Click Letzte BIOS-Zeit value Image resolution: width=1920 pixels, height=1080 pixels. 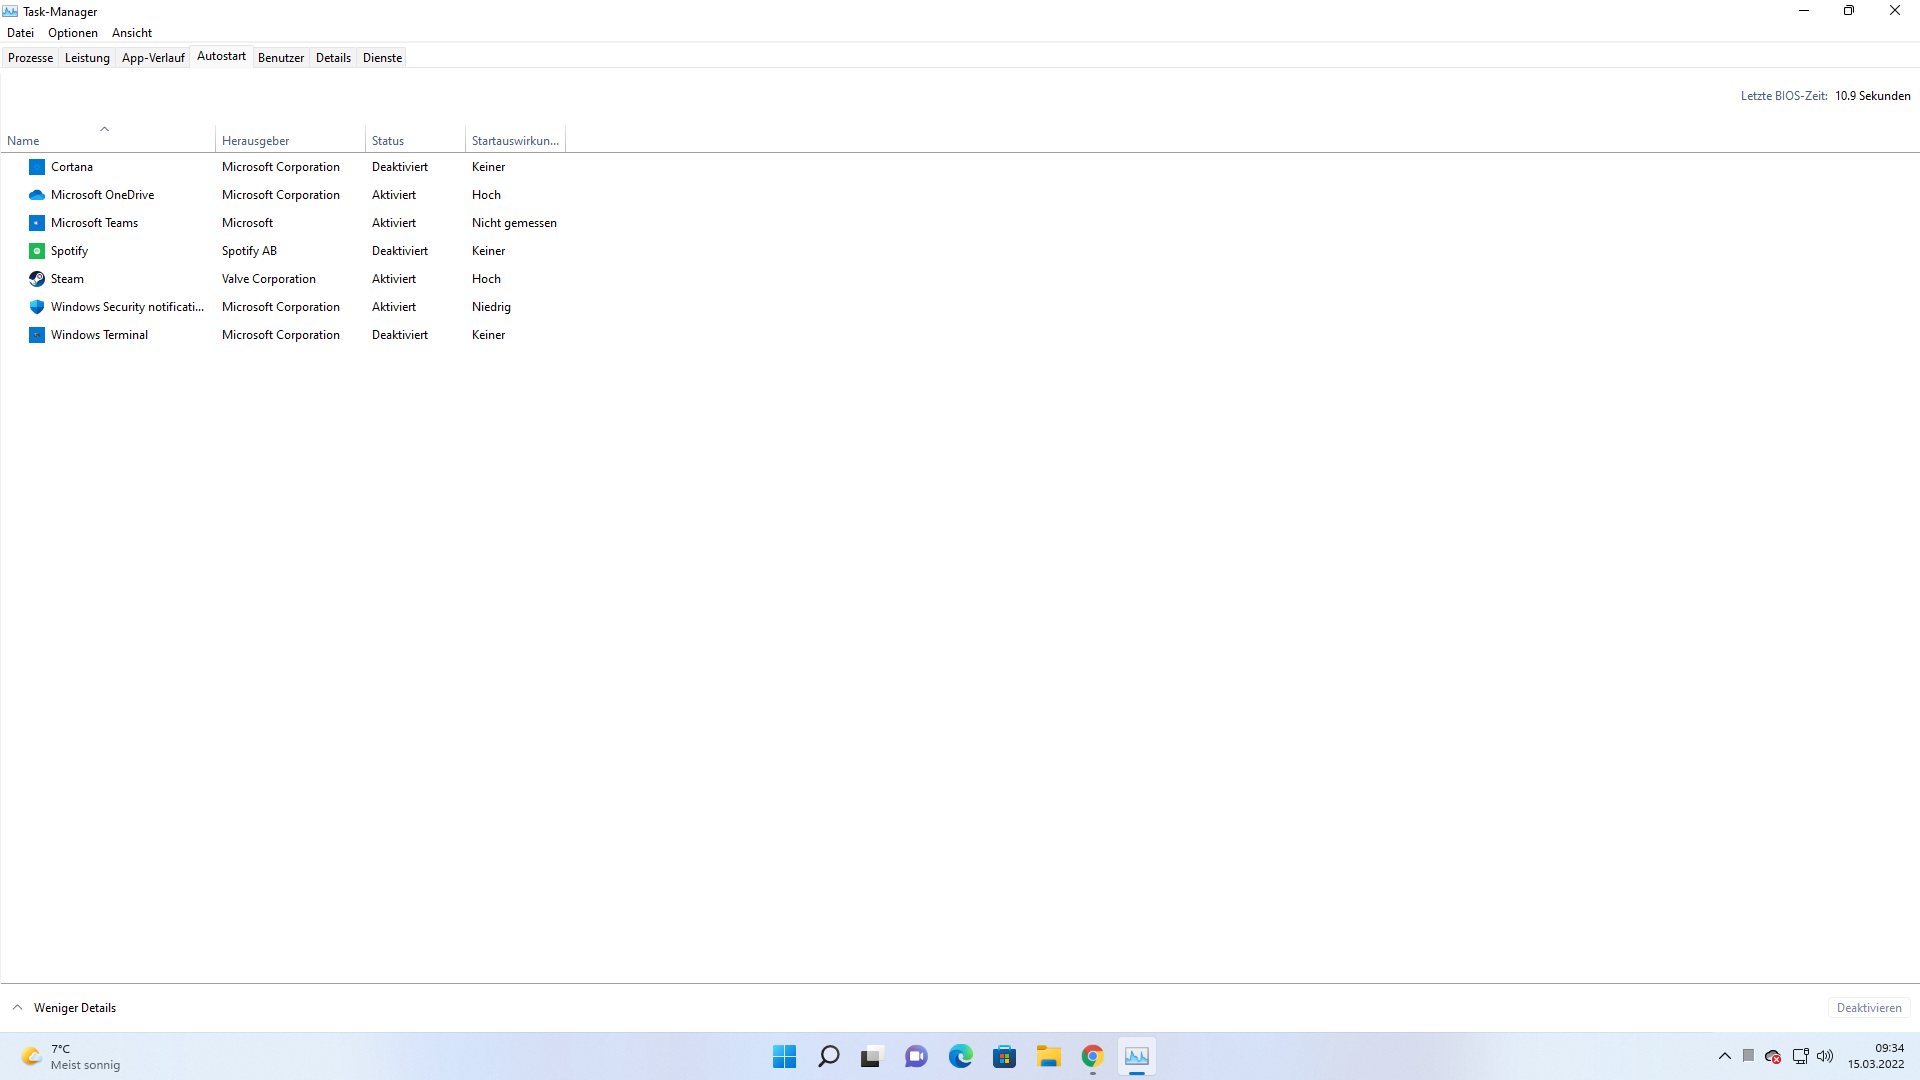(x=1872, y=96)
